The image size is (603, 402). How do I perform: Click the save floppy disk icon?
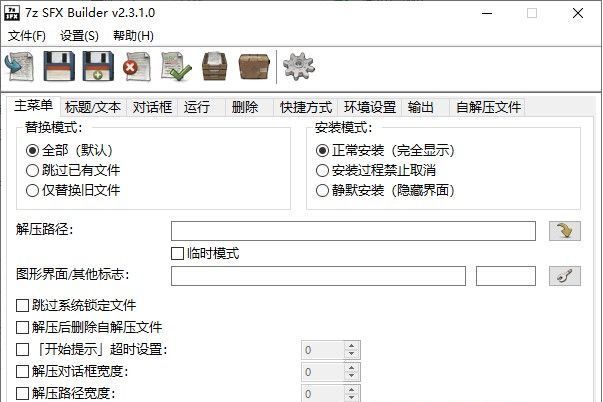59,67
